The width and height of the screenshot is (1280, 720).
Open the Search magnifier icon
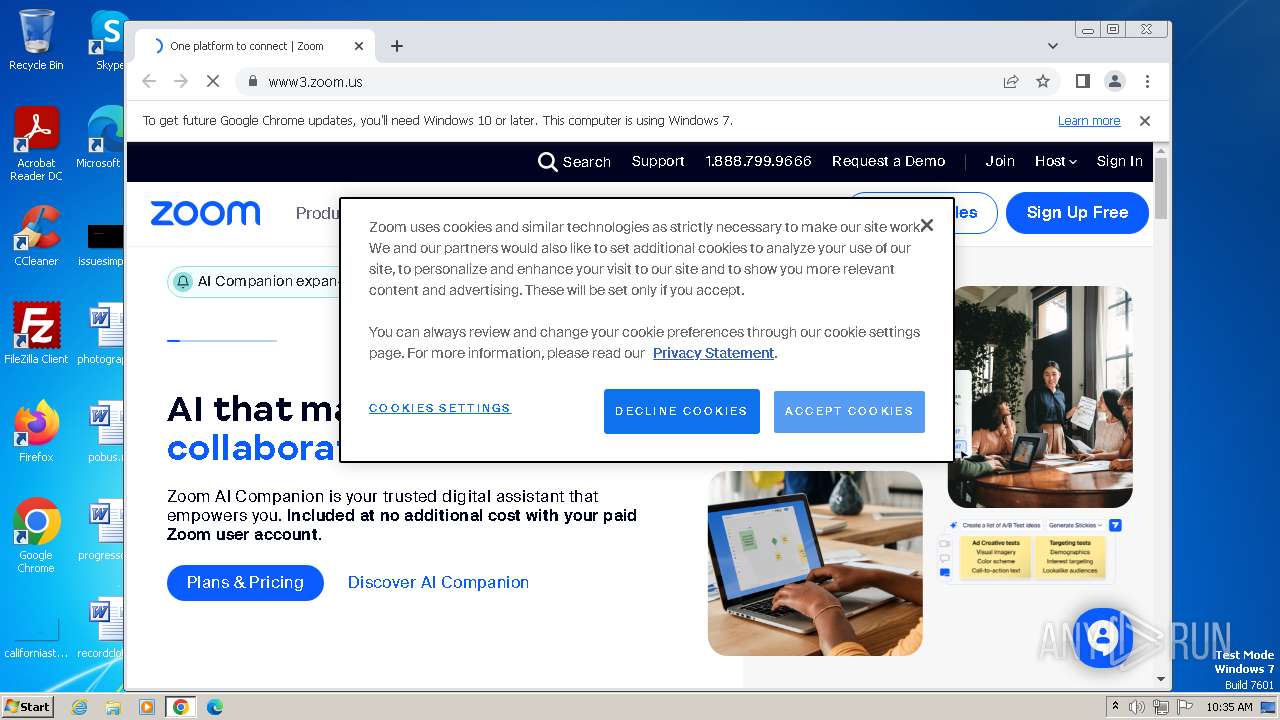(547, 162)
